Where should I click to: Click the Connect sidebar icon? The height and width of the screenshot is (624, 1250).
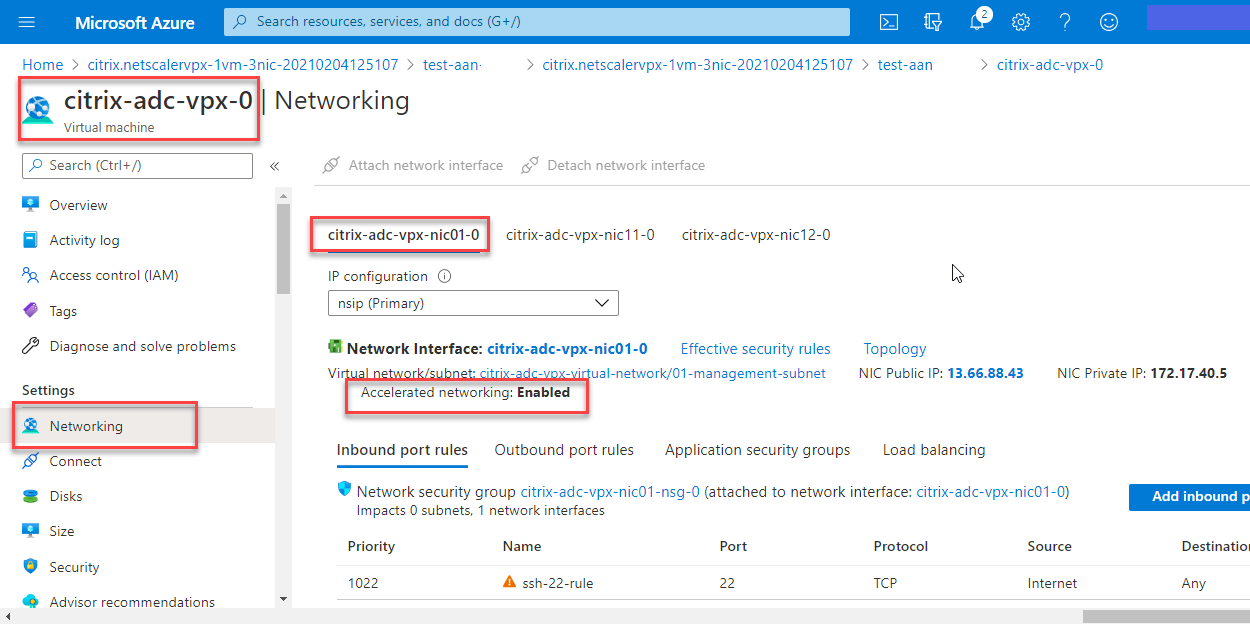tap(31, 461)
